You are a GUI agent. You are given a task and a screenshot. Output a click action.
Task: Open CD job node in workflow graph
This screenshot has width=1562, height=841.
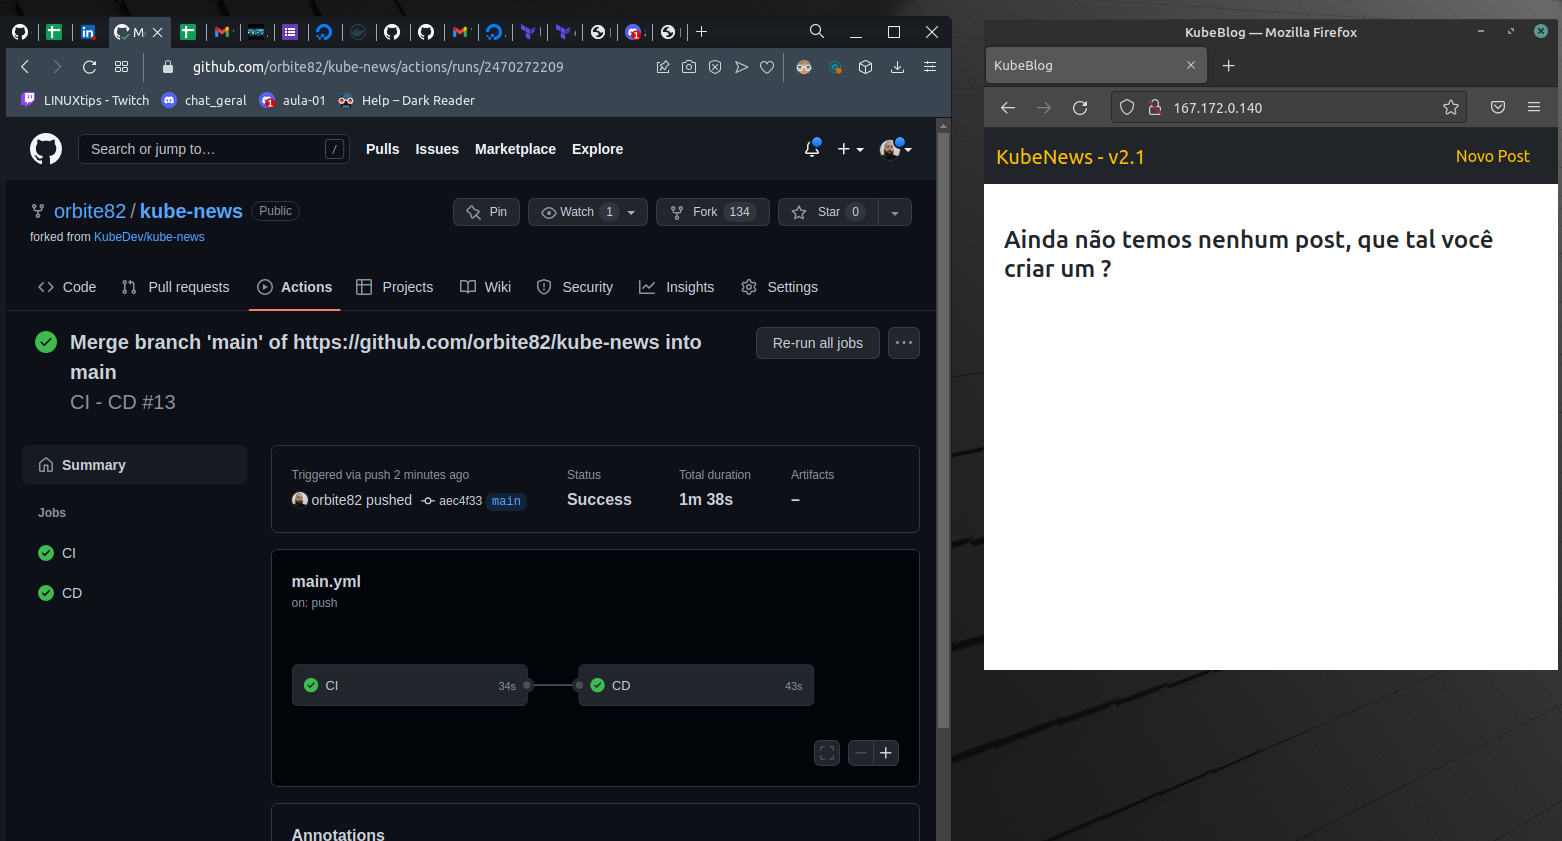click(x=696, y=685)
